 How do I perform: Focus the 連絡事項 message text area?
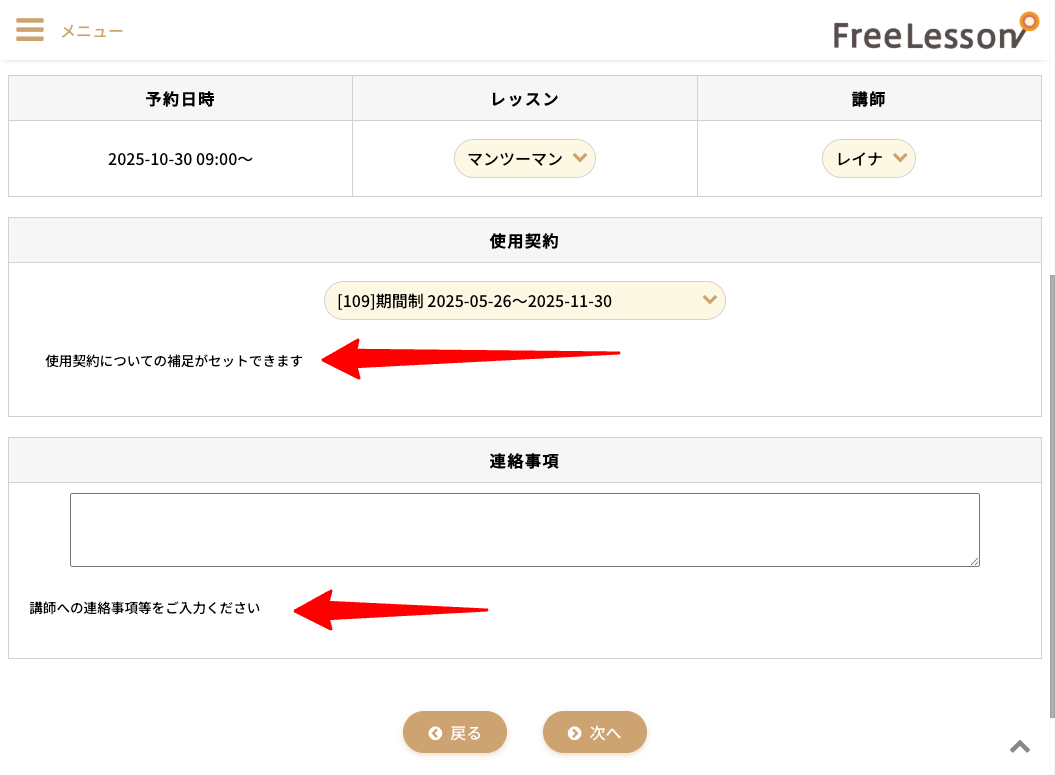(524, 530)
